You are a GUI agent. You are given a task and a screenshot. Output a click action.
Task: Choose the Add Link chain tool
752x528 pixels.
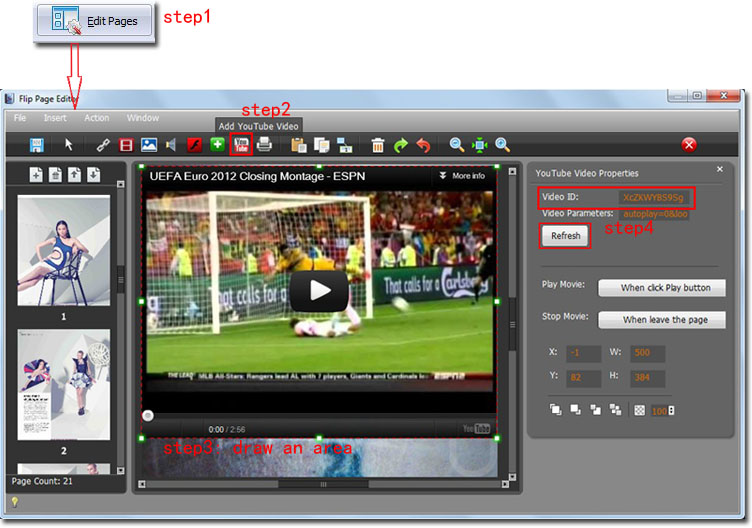click(x=103, y=145)
